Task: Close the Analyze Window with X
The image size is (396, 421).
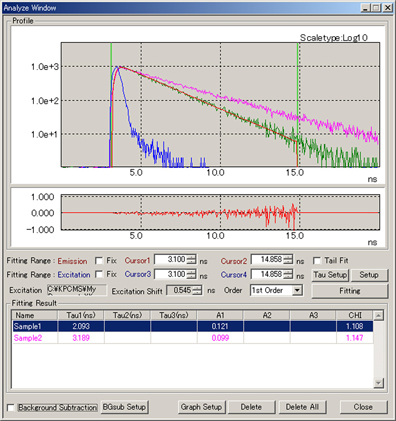Action: click(x=388, y=8)
